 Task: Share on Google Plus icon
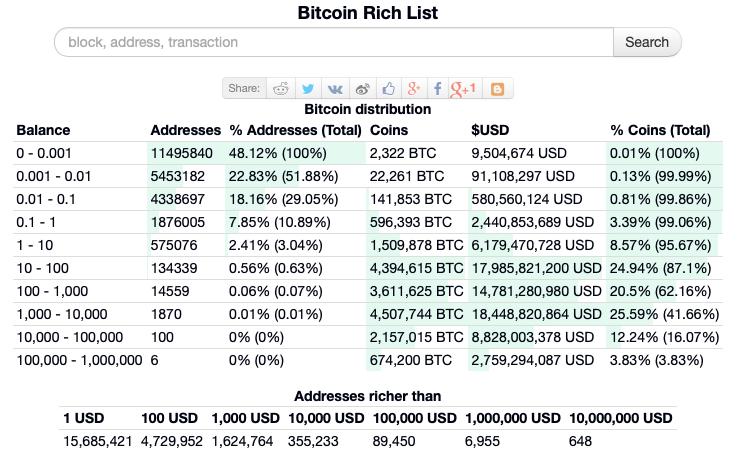coord(413,88)
